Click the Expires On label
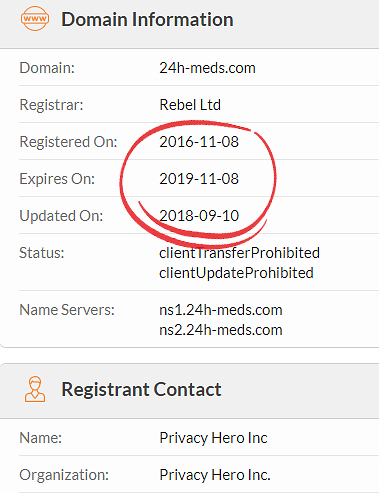Viewport: 379px width, 493px height. pyautogui.click(x=57, y=179)
